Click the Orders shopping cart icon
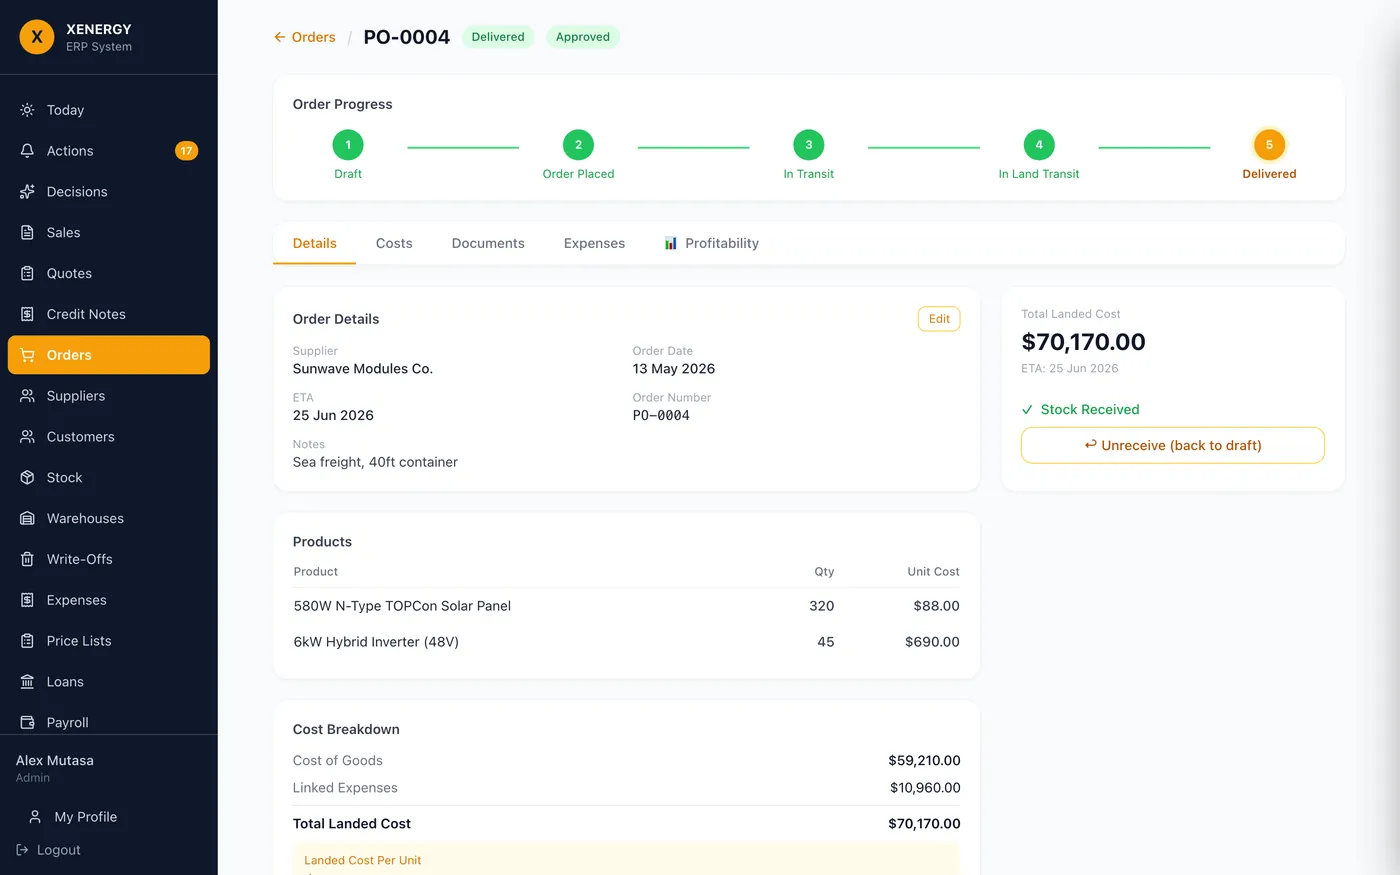Image resolution: width=1400 pixels, height=875 pixels. pyautogui.click(x=27, y=355)
